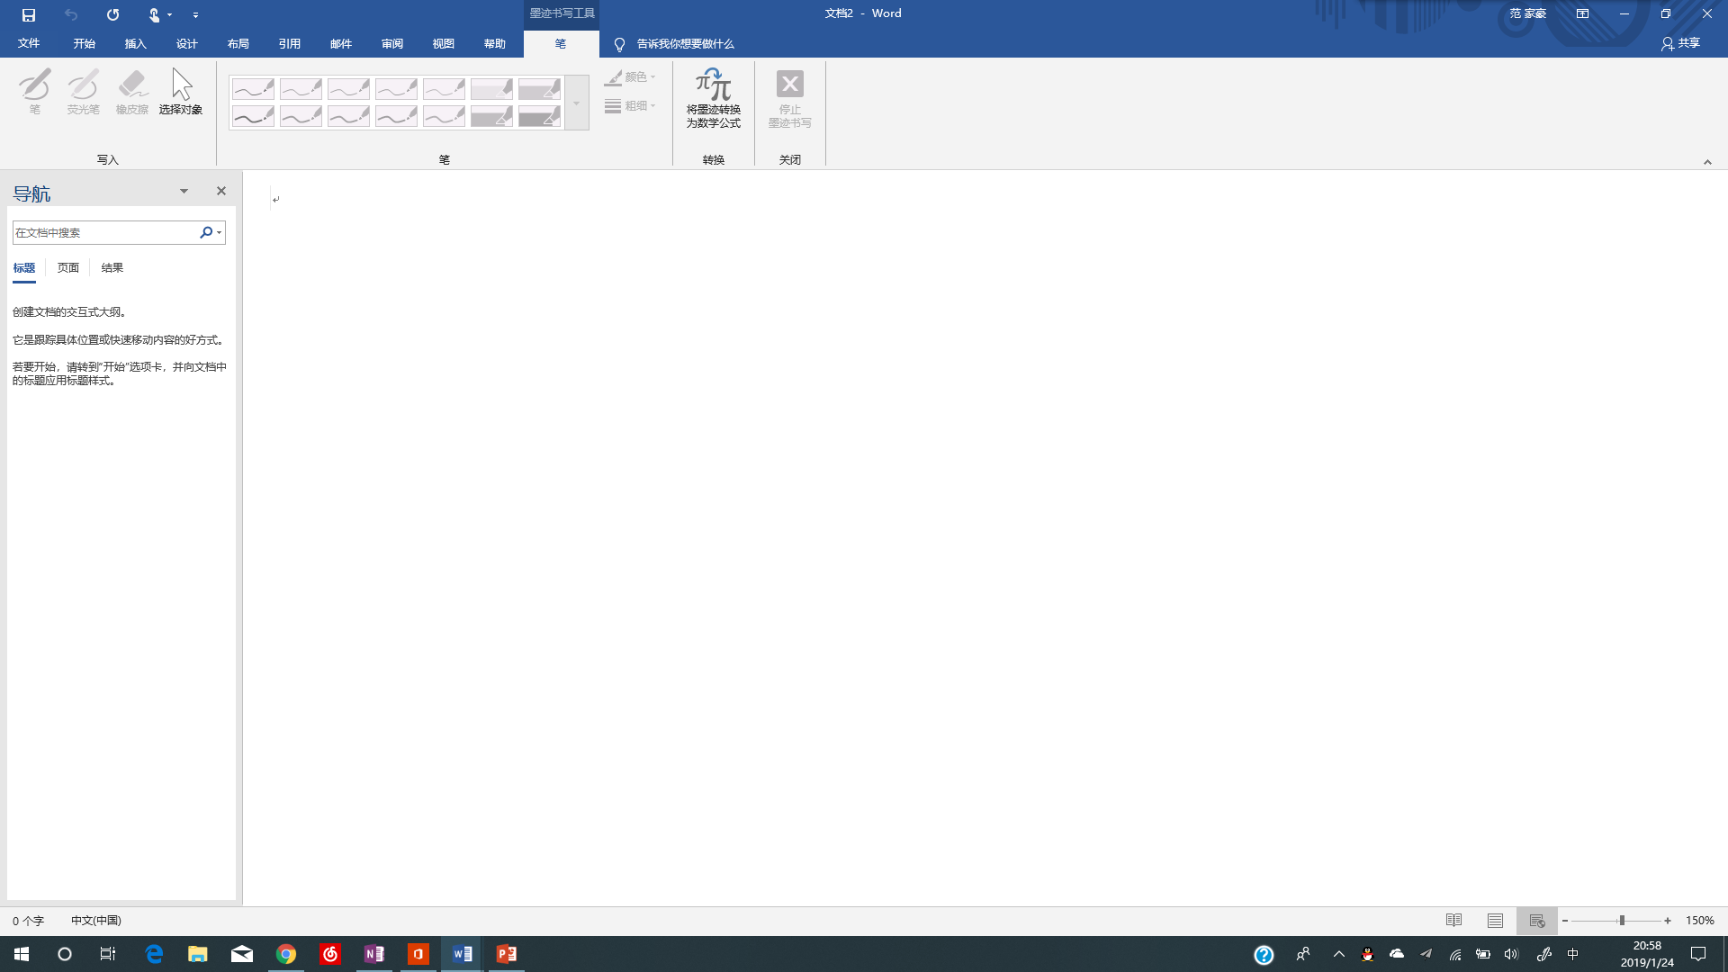
Task: Click the volume speaker tray icon
Action: (x=1511, y=954)
